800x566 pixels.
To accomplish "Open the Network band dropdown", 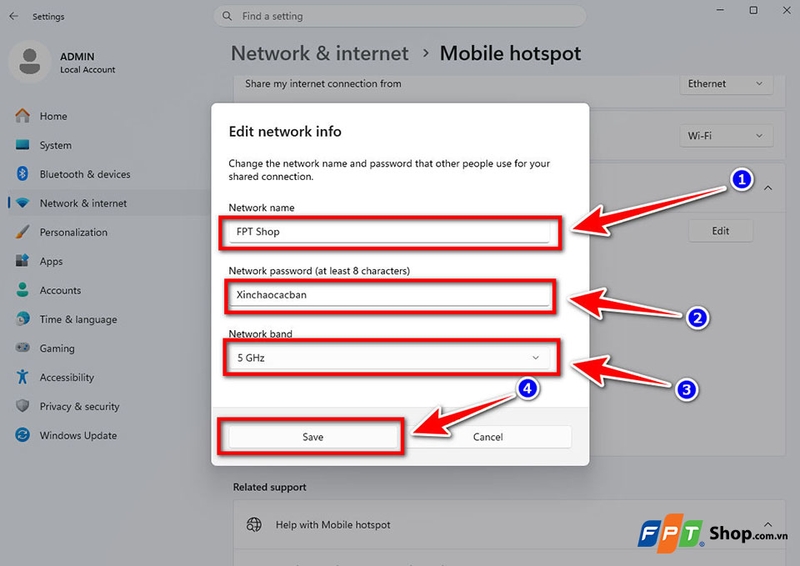I will [389, 358].
